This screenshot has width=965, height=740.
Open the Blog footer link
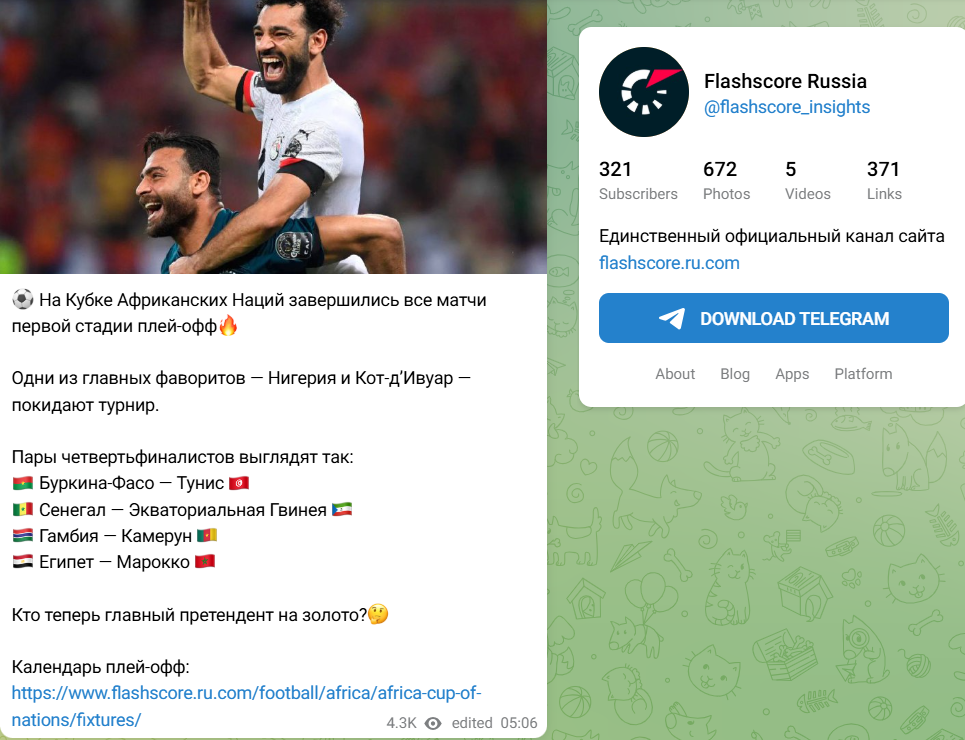[735, 374]
